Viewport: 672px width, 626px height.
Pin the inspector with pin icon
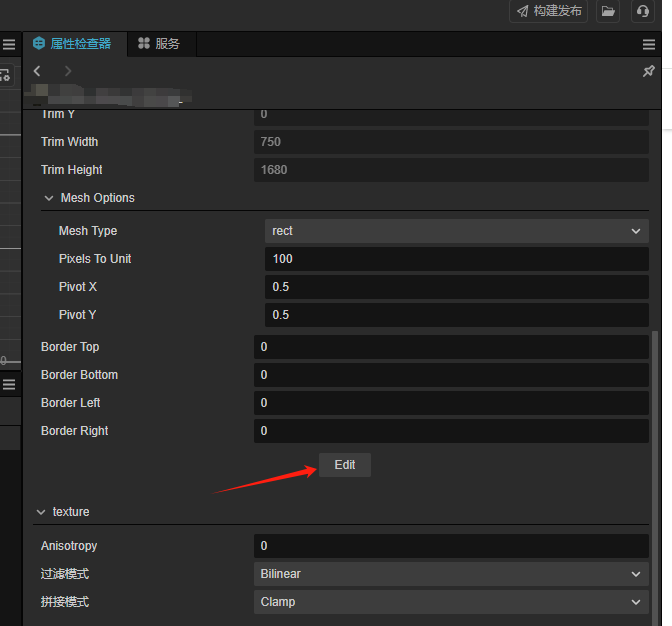click(648, 71)
